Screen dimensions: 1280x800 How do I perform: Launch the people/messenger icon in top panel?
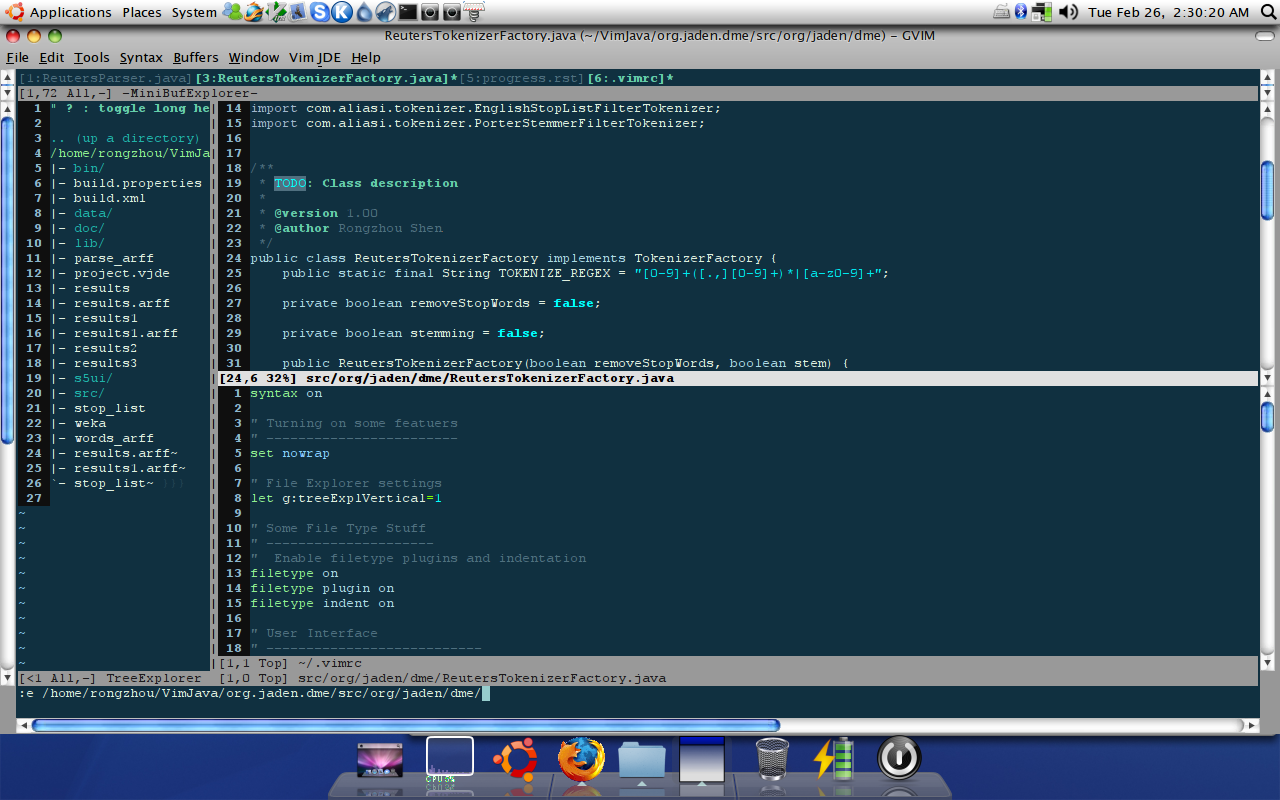pos(232,12)
